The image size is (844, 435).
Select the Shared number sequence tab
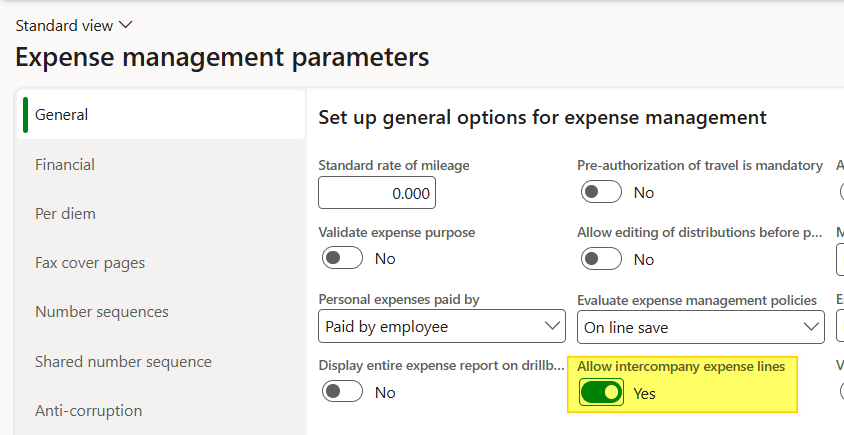tap(123, 361)
